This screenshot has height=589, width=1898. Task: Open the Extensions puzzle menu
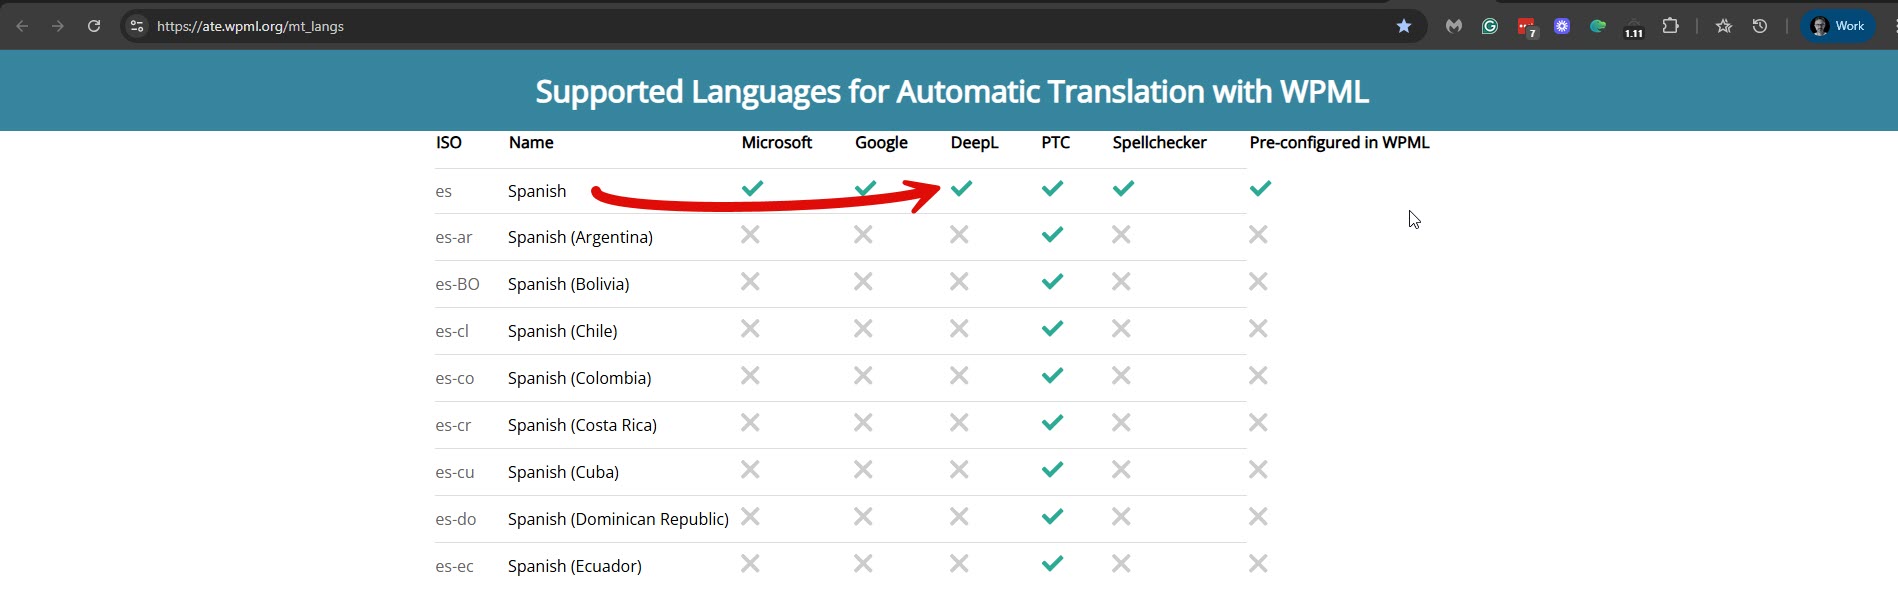1670,26
